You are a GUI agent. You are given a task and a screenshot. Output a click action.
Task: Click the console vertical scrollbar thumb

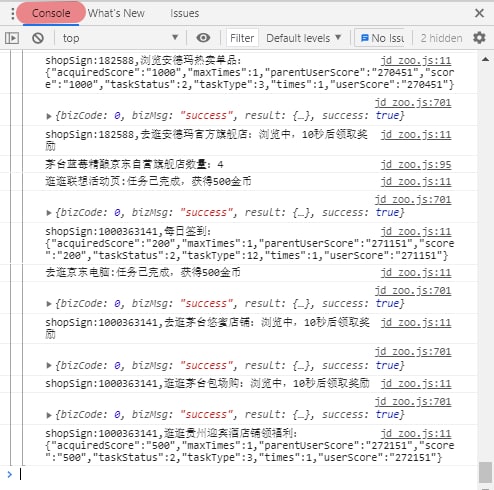[x=485, y=472]
